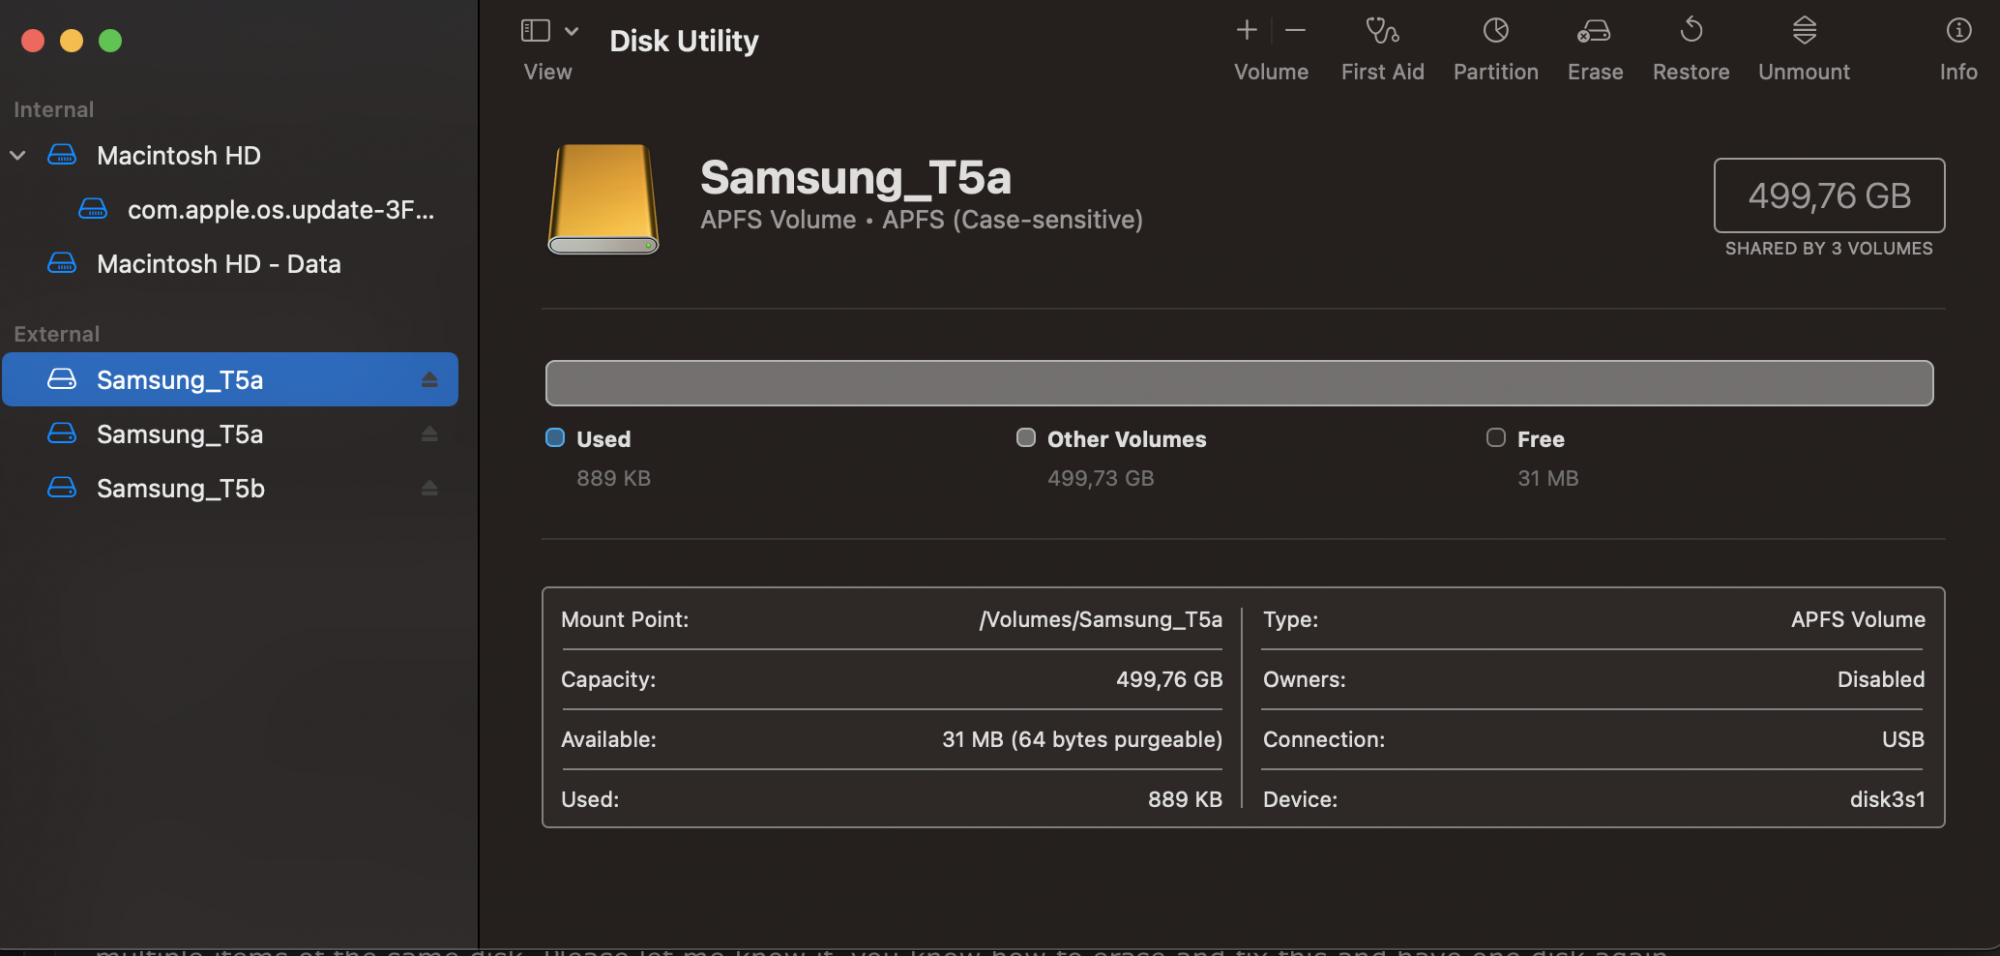Click the blue Used legend swatch
Viewport: 2000px width, 956px height.
click(555, 438)
